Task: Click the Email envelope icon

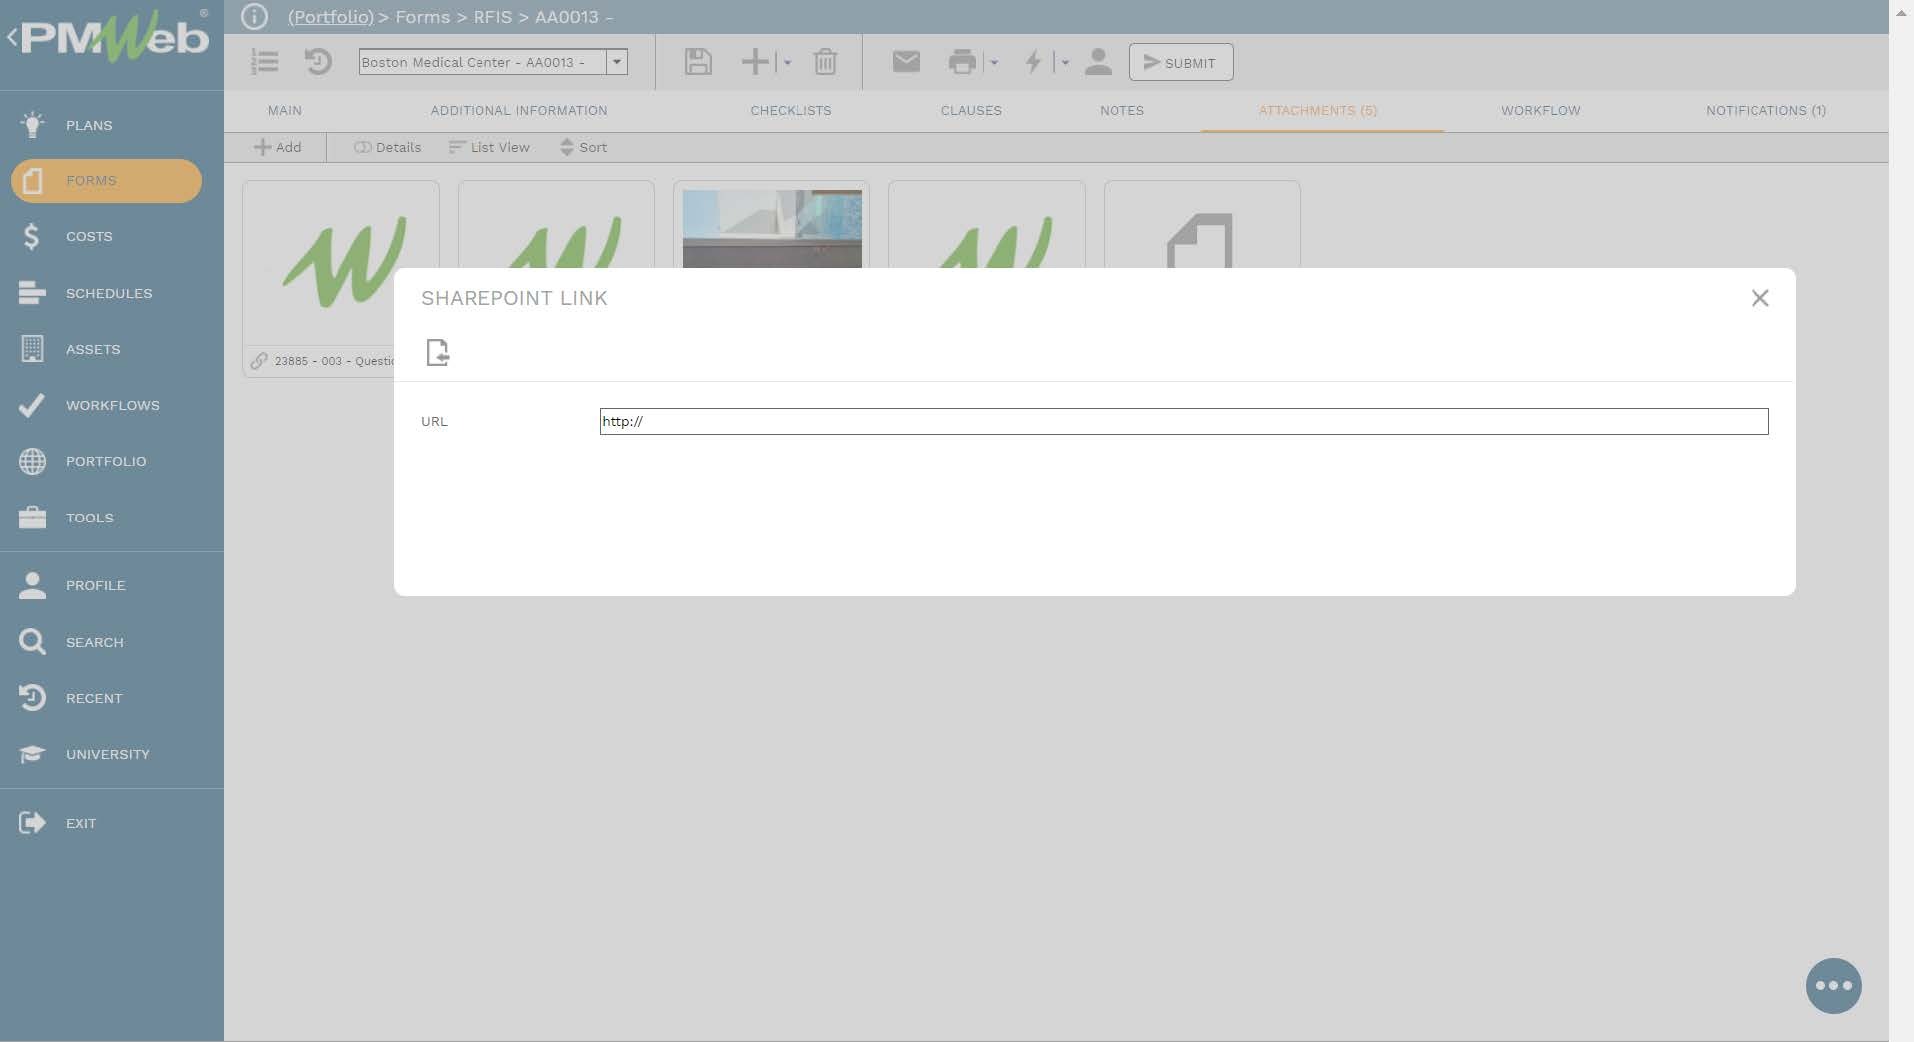Action: [906, 62]
